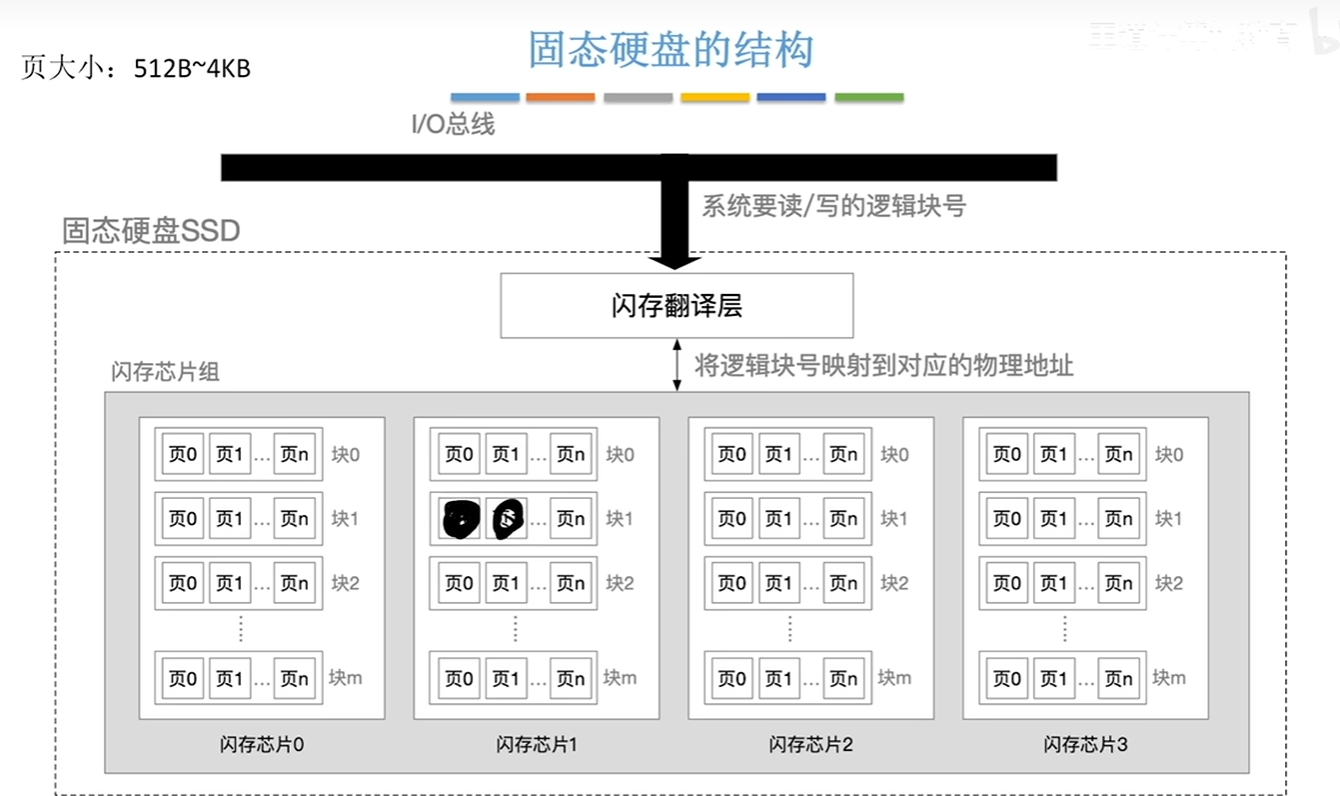Click the "闪存芯片1" caption

point(537,745)
